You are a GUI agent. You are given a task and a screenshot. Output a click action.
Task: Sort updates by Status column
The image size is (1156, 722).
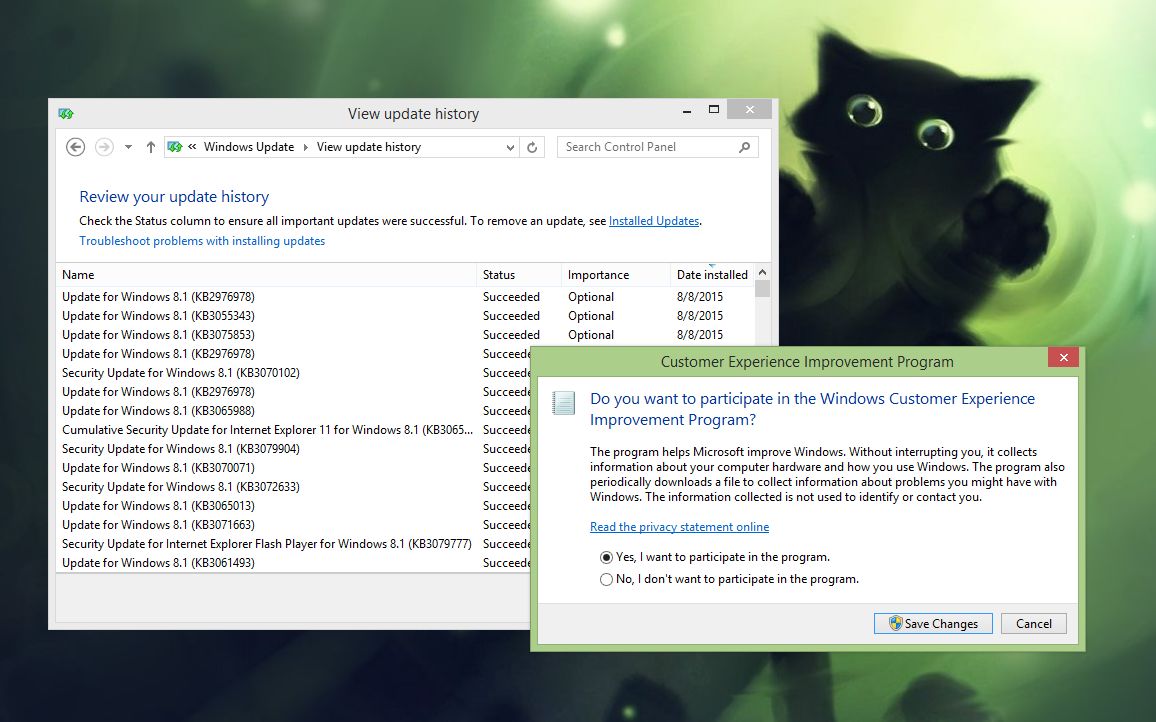pos(519,274)
